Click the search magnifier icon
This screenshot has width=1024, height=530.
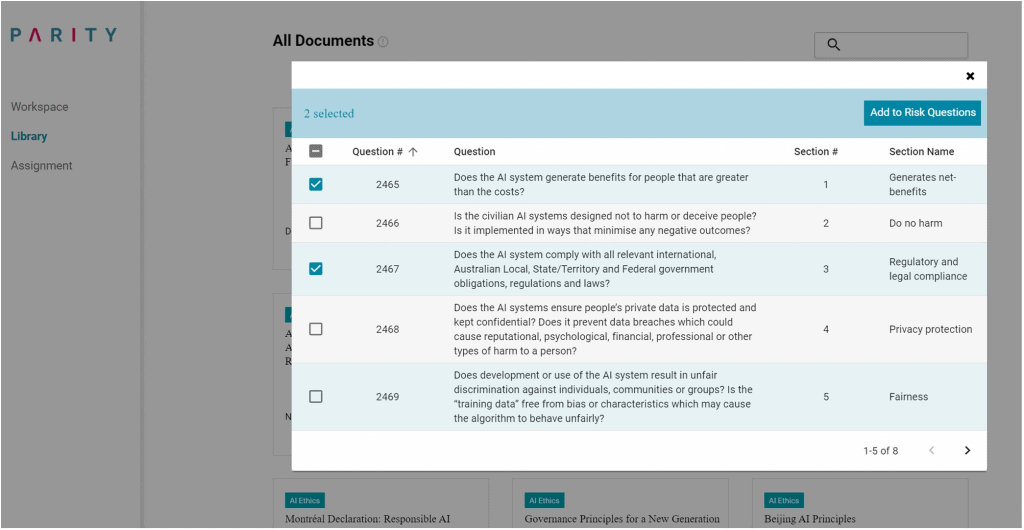click(x=833, y=45)
